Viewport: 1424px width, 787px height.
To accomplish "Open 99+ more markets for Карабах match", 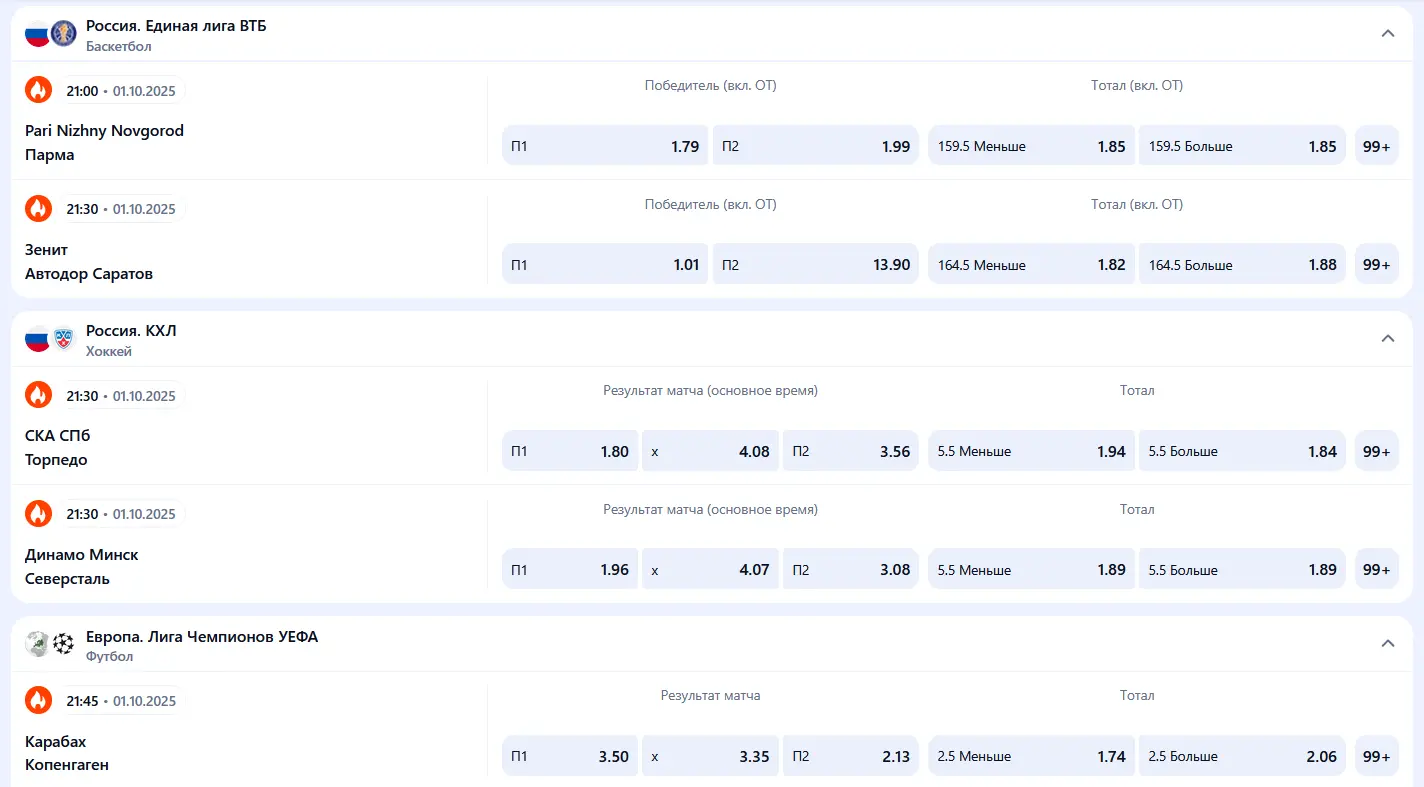I will coord(1376,756).
